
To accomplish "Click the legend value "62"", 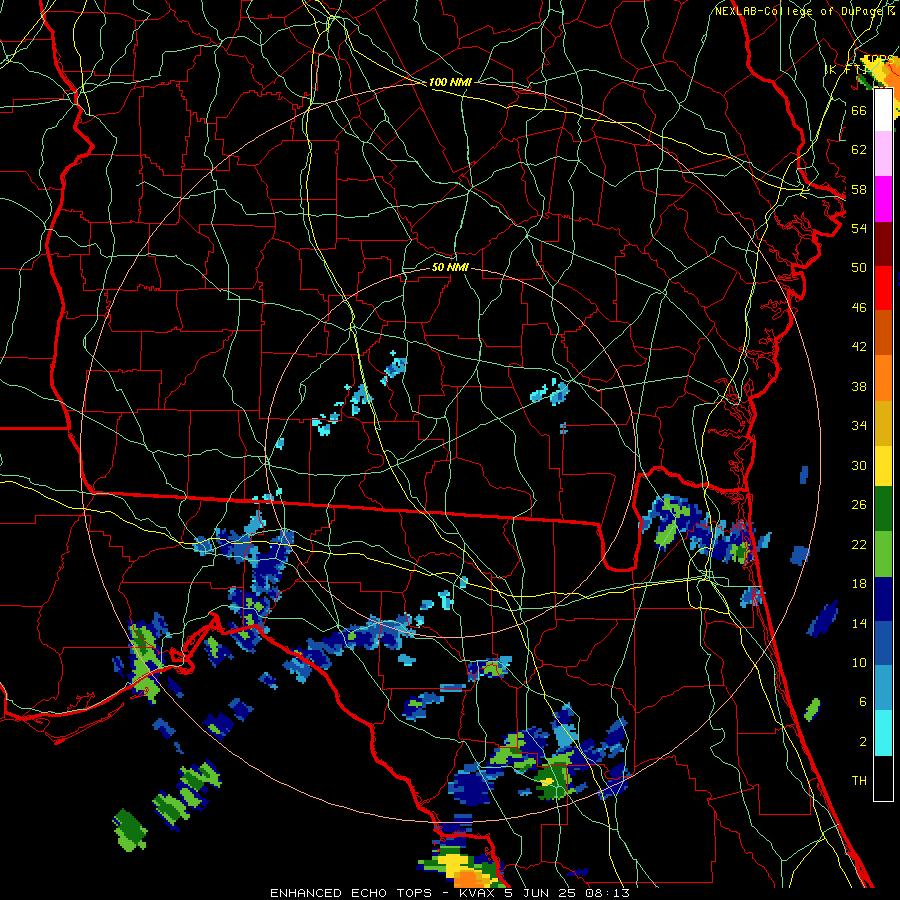I will [x=859, y=150].
